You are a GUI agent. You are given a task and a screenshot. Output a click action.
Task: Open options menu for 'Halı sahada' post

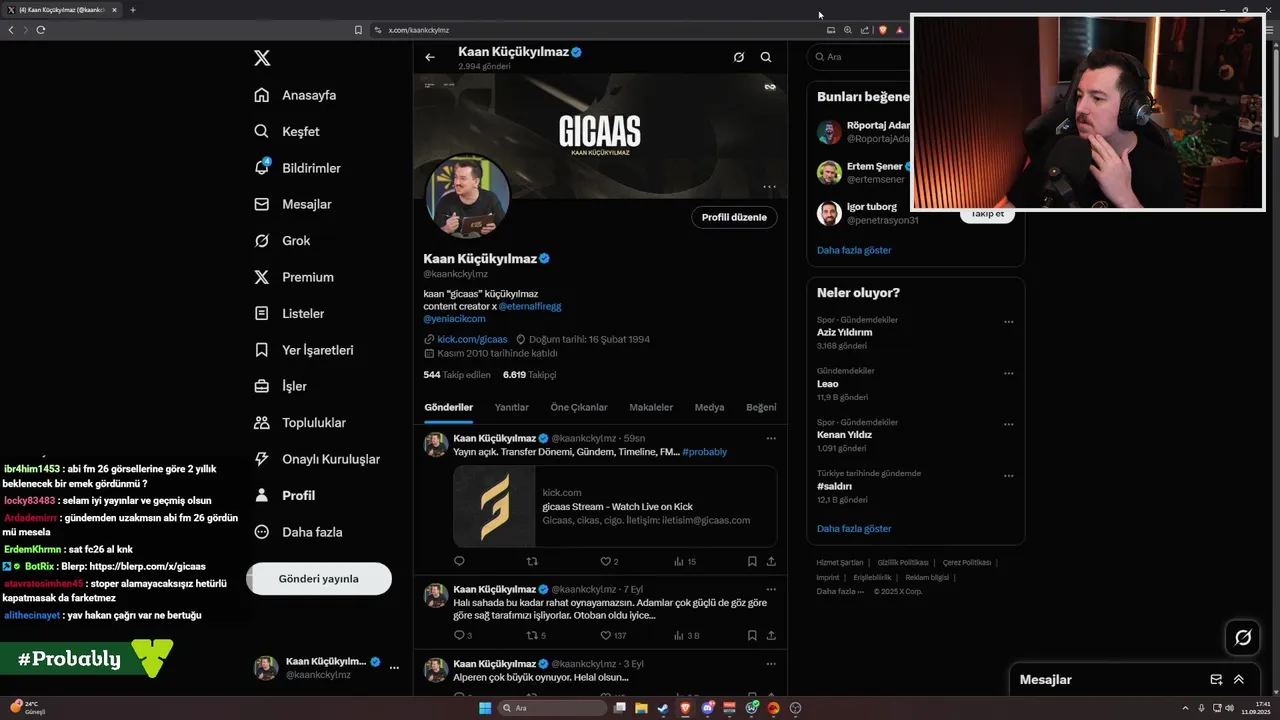click(x=771, y=589)
